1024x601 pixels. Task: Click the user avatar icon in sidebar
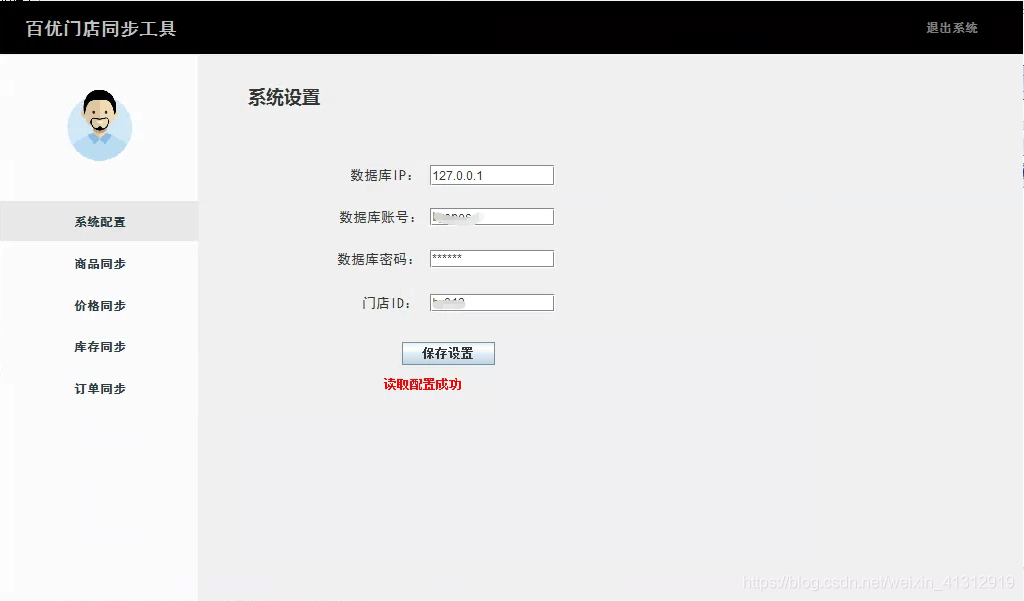(x=99, y=126)
